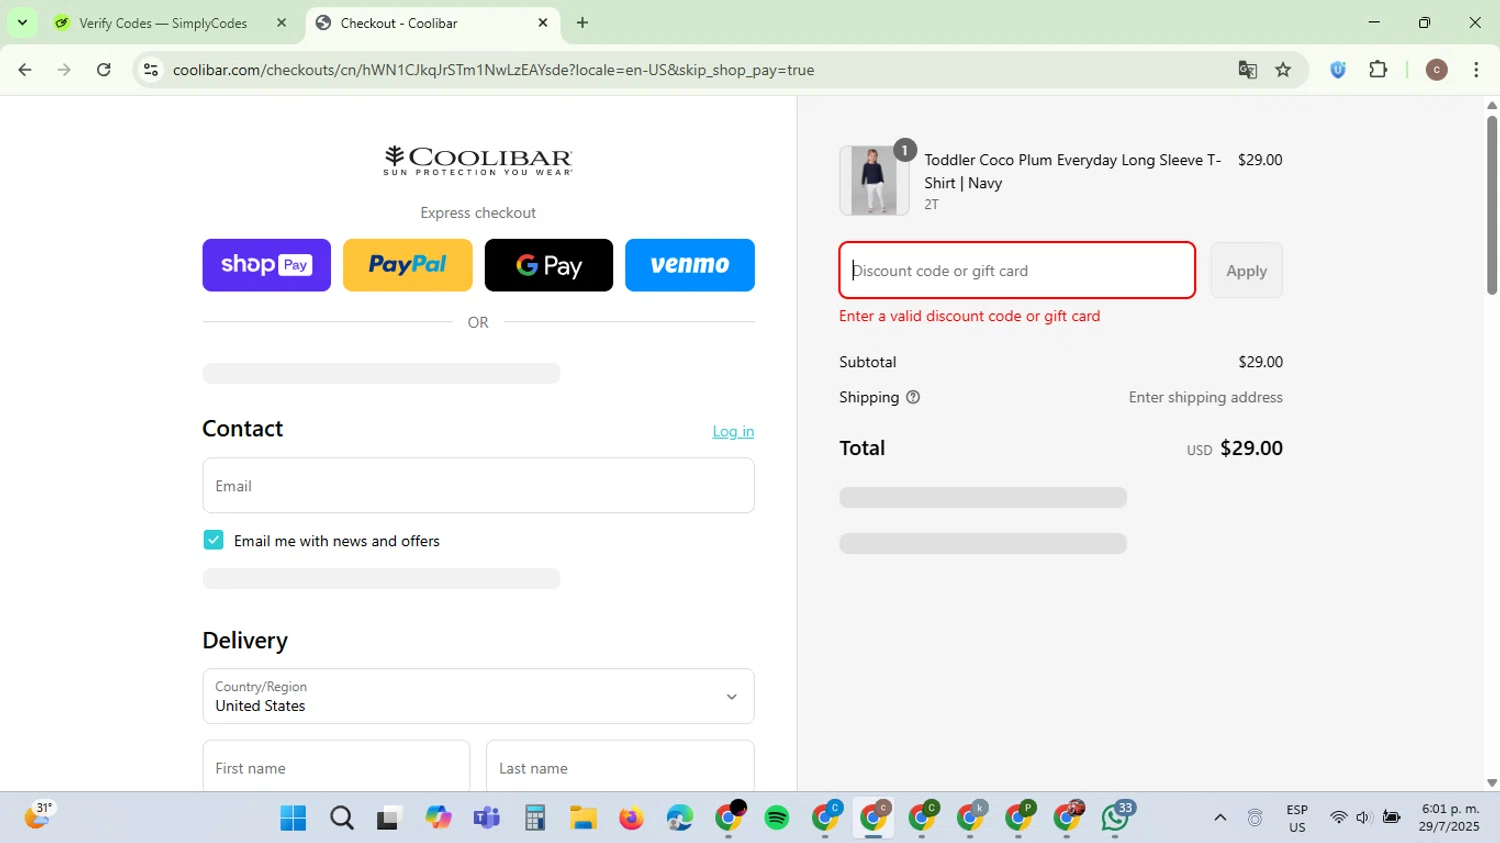Open the translate page icon

(1247, 70)
